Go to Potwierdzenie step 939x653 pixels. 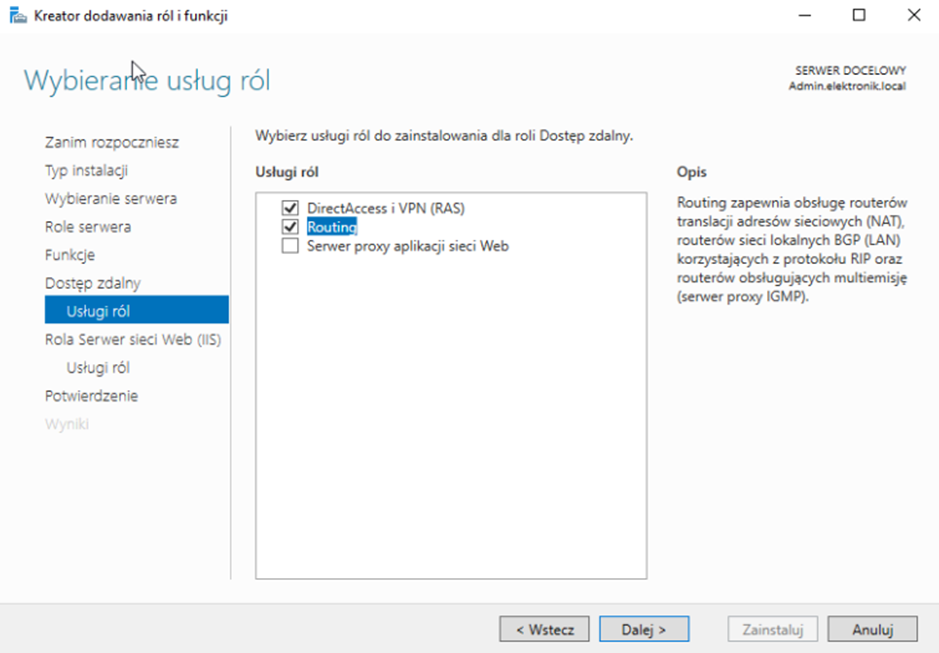click(x=92, y=395)
